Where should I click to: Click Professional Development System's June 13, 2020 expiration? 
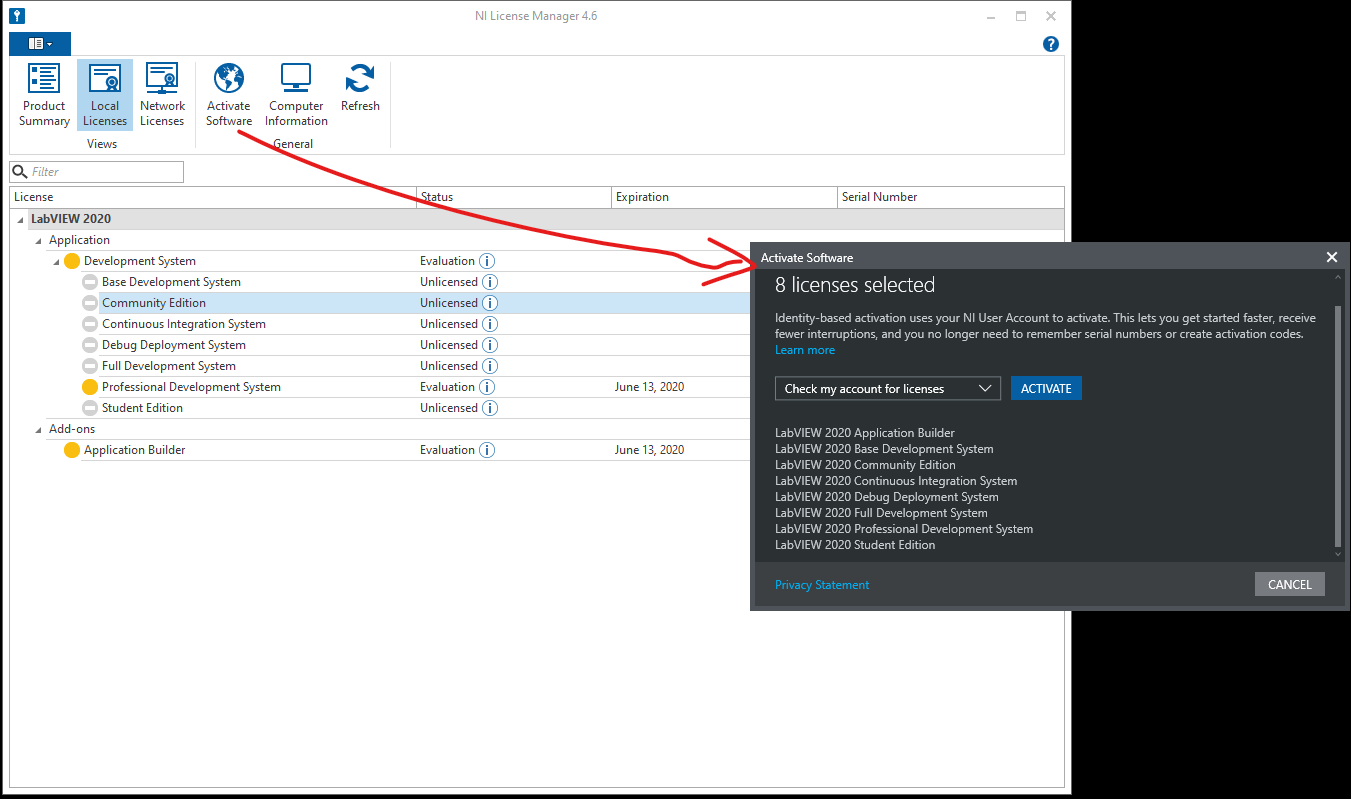tap(649, 387)
